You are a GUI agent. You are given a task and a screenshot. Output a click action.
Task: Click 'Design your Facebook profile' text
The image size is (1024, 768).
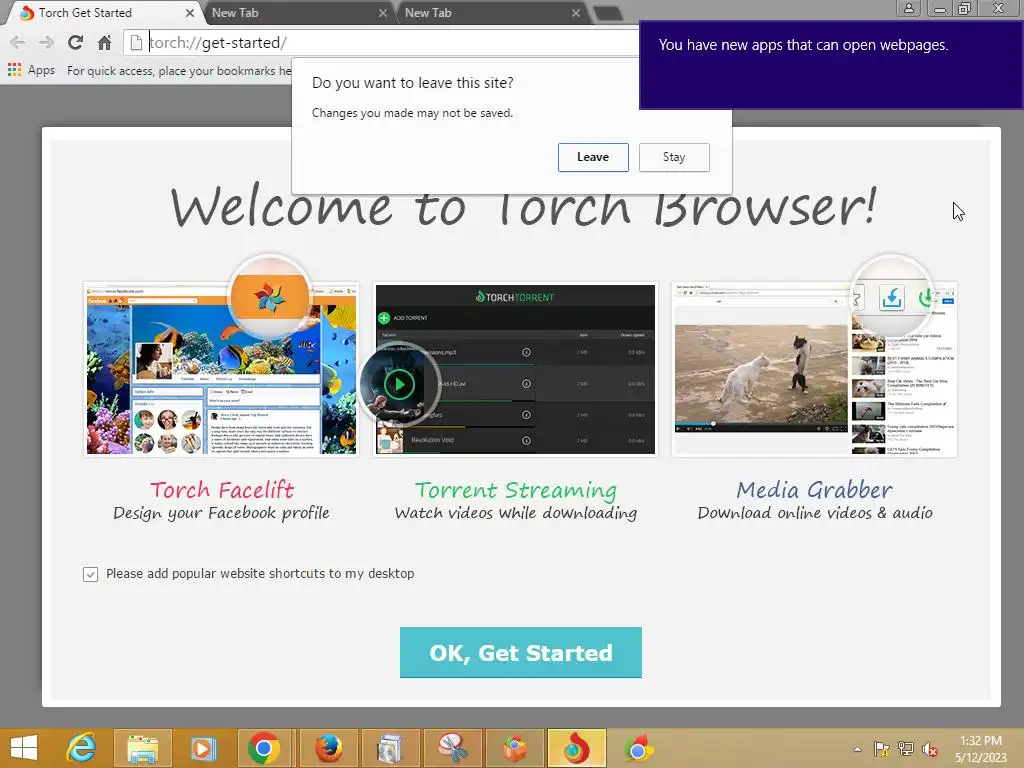click(x=221, y=513)
